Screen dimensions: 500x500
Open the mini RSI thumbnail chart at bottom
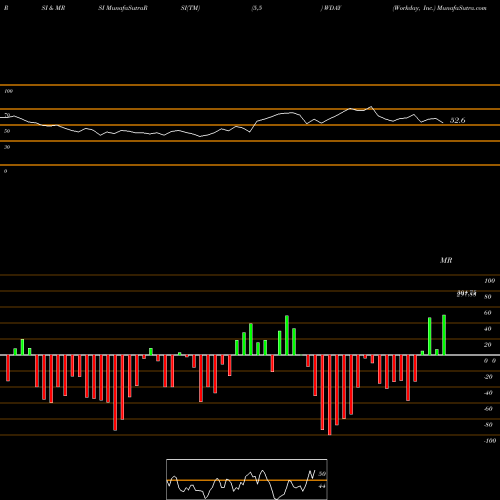[x=247, y=479]
